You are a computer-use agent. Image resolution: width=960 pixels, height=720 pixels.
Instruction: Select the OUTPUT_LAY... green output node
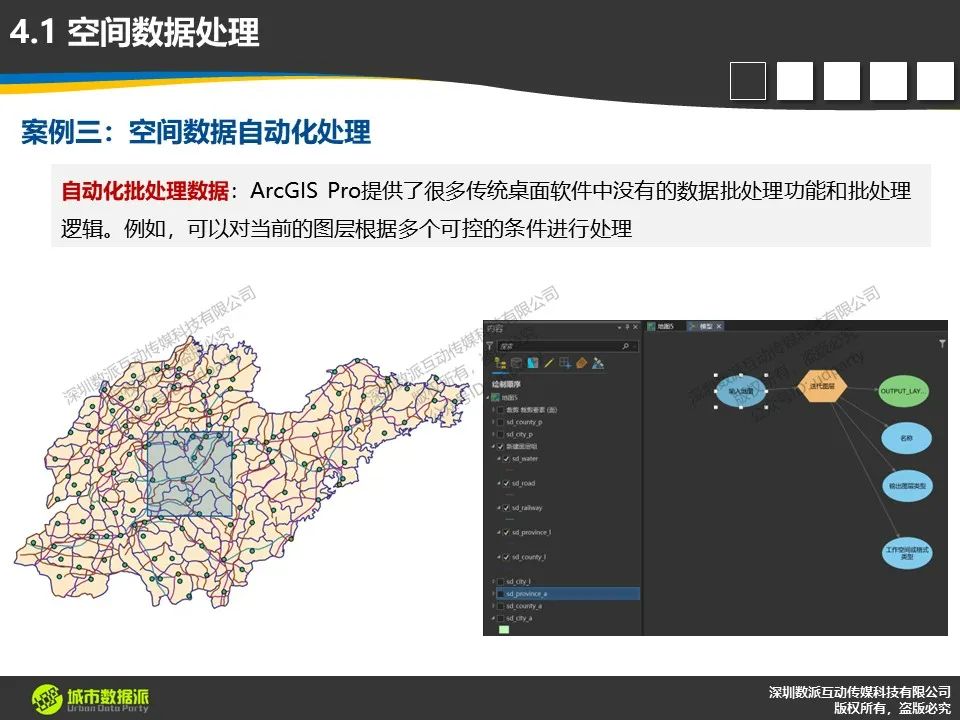tap(904, 391)
